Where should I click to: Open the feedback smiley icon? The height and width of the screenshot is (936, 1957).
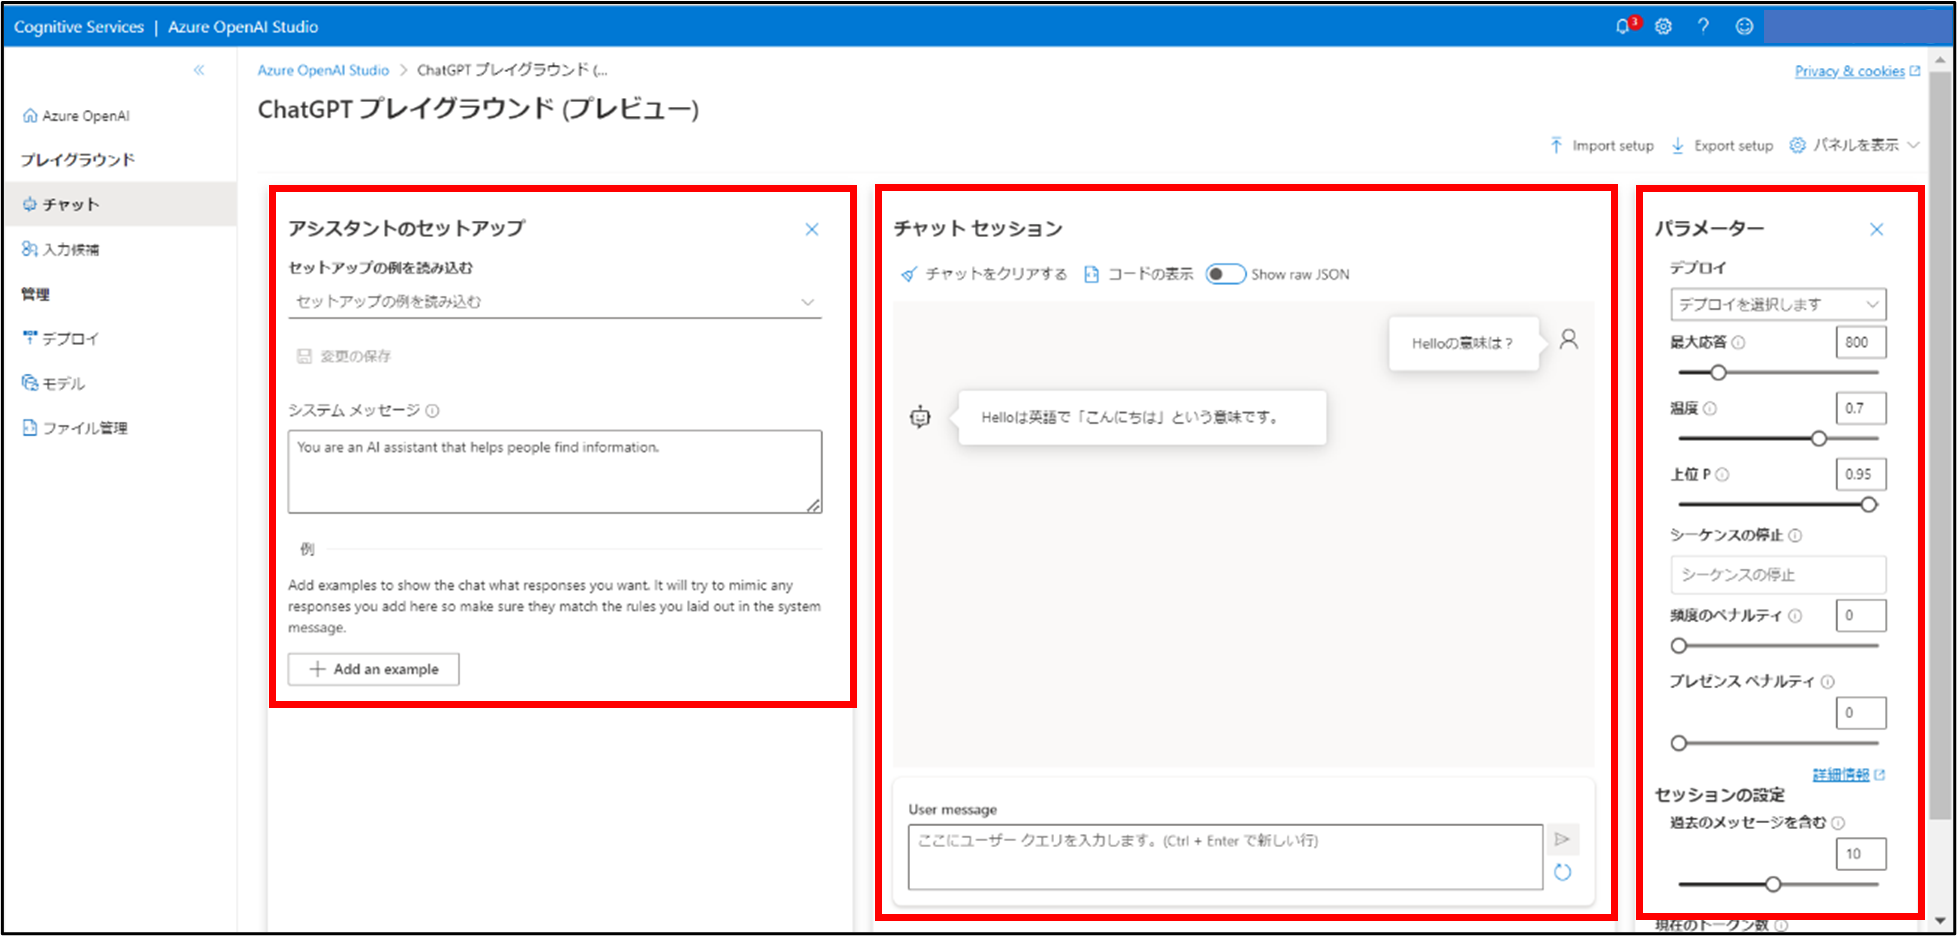[1744, 27]
